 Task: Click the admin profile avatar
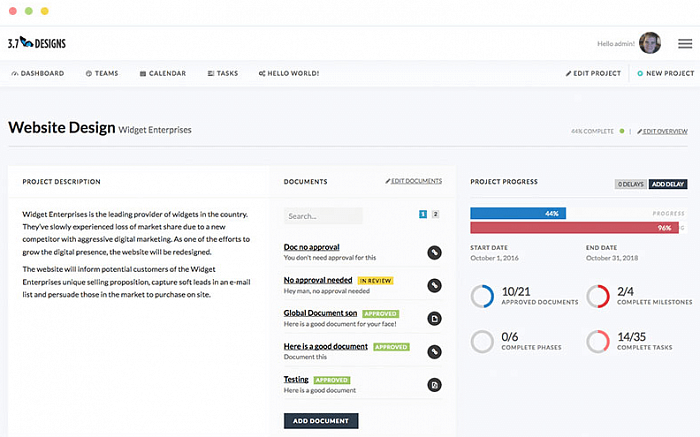[650, 43]
